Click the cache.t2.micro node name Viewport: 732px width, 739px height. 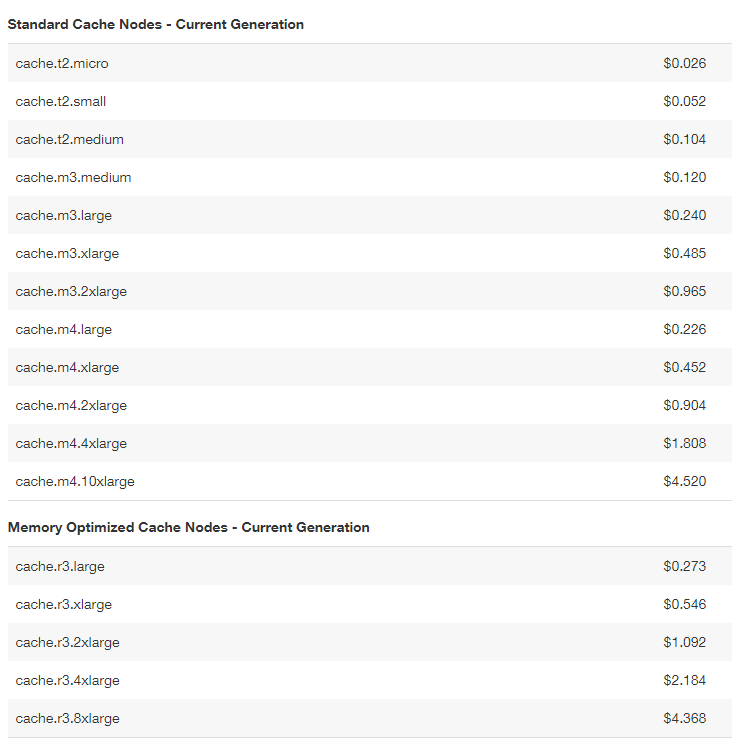point(62,63)
